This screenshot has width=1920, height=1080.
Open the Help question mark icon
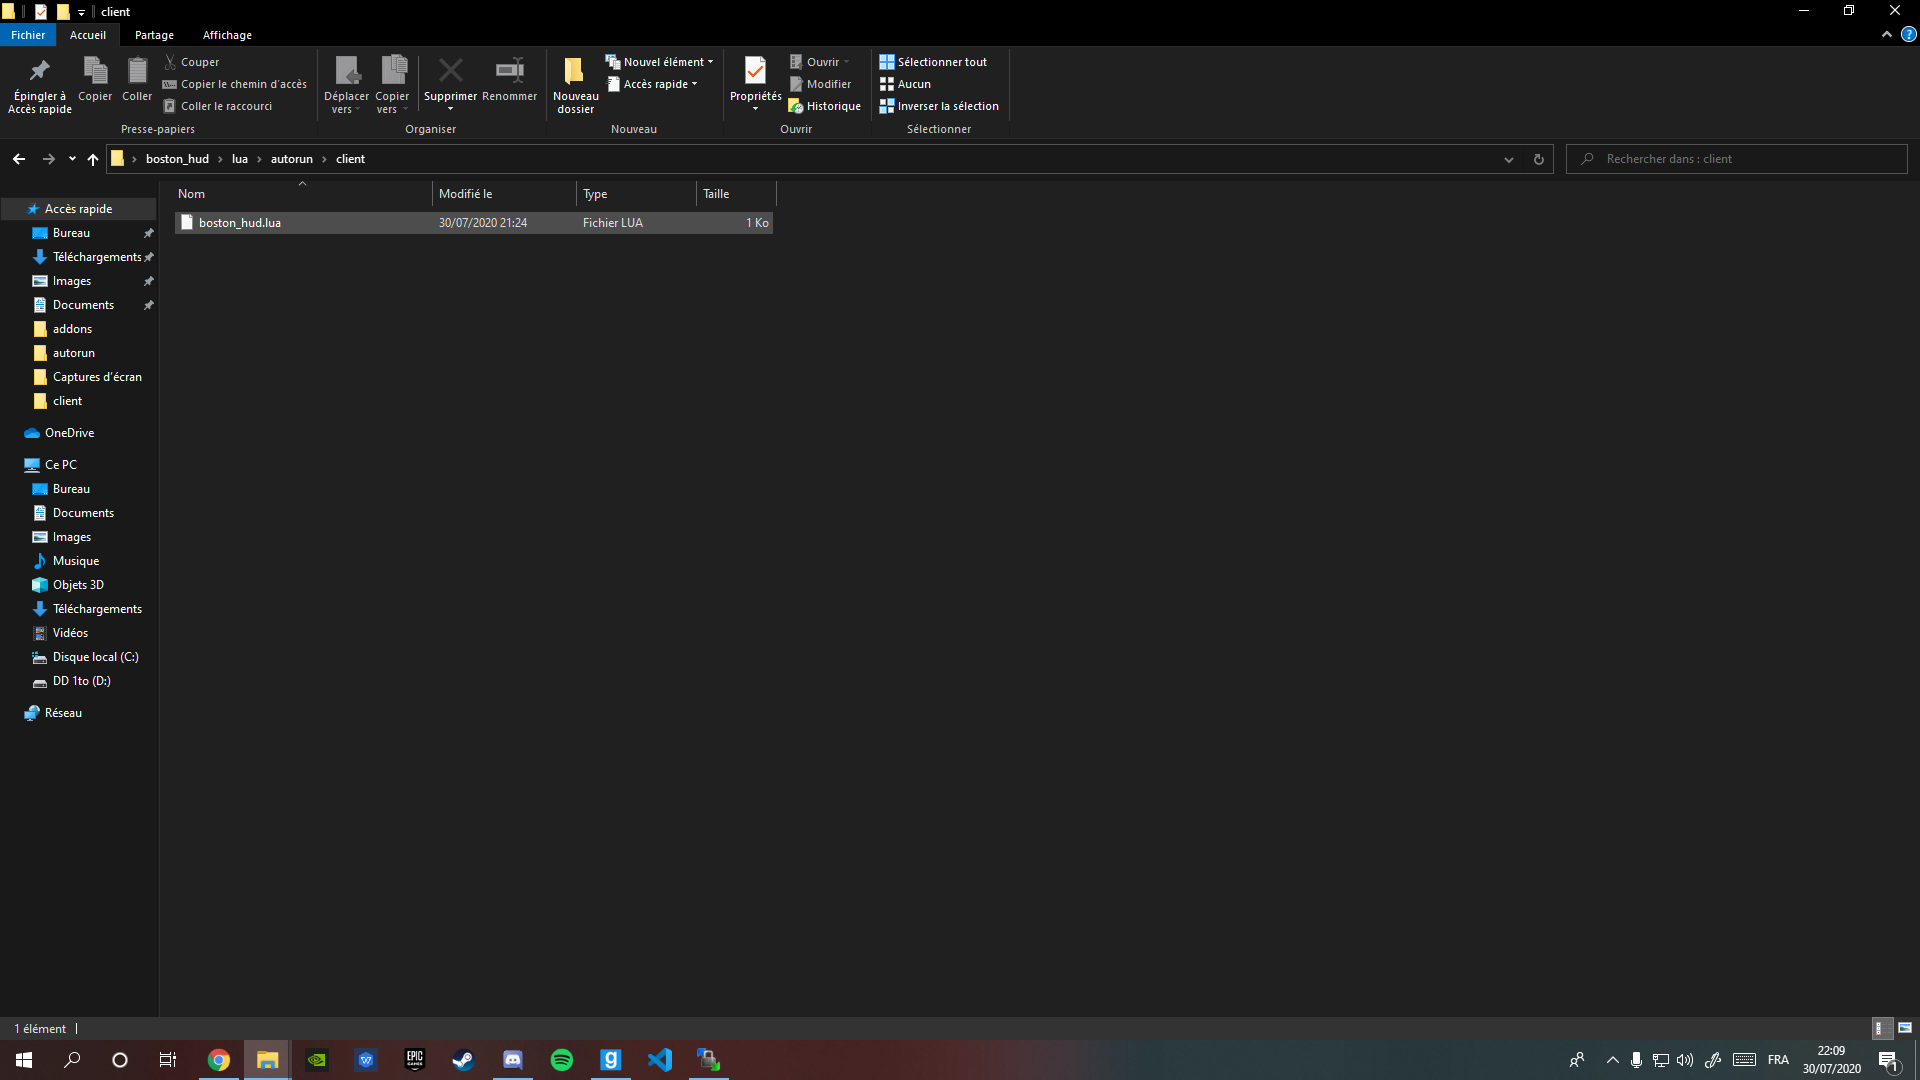point(1908,34)
